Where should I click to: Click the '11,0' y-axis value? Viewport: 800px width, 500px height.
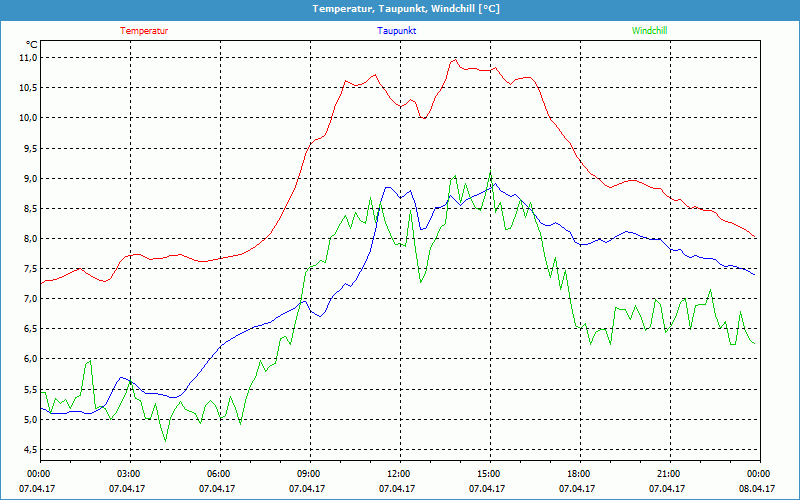(29, 58)
